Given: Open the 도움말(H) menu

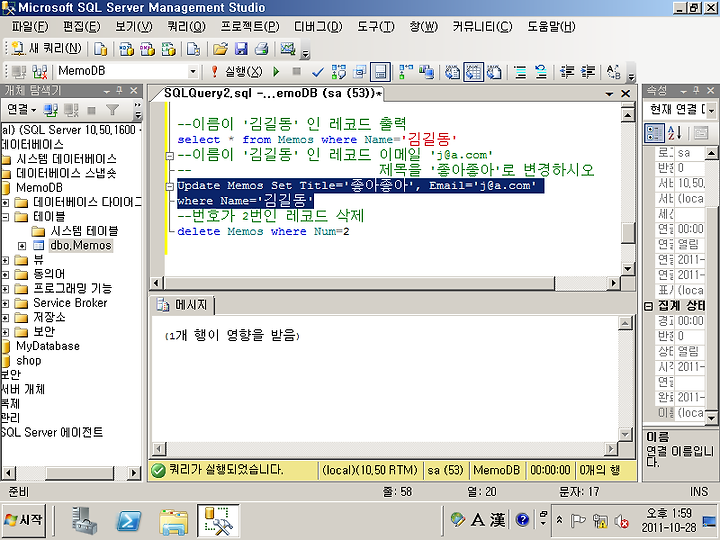Looking at the screenshot, I should click(x=551, y=27).
